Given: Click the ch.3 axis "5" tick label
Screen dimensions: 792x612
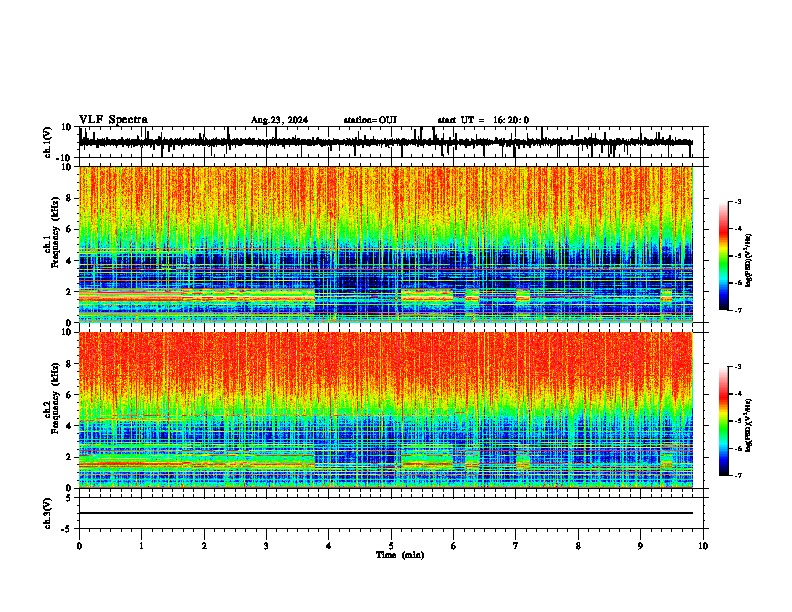Looking at the screenshot, I should pos(69,497).
